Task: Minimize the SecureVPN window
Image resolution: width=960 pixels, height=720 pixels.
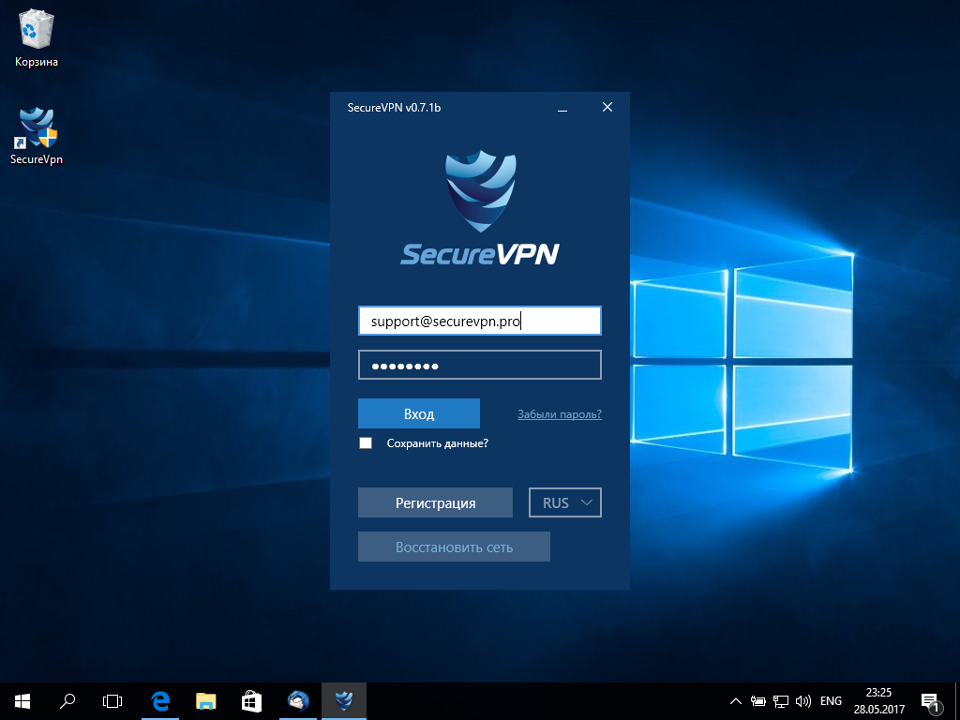Action: point(563,108)
